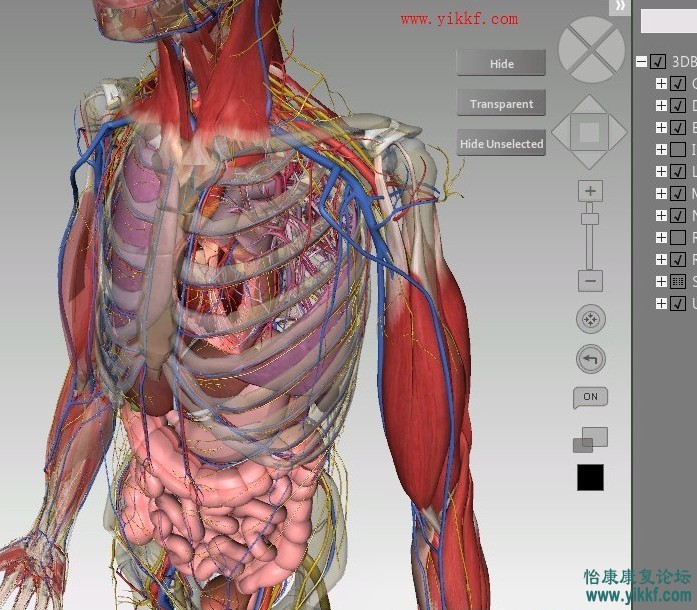The width and height of the screenshot is (697, 610).
Task: Click the up arrow of the pan control
Action: (590, 105)
